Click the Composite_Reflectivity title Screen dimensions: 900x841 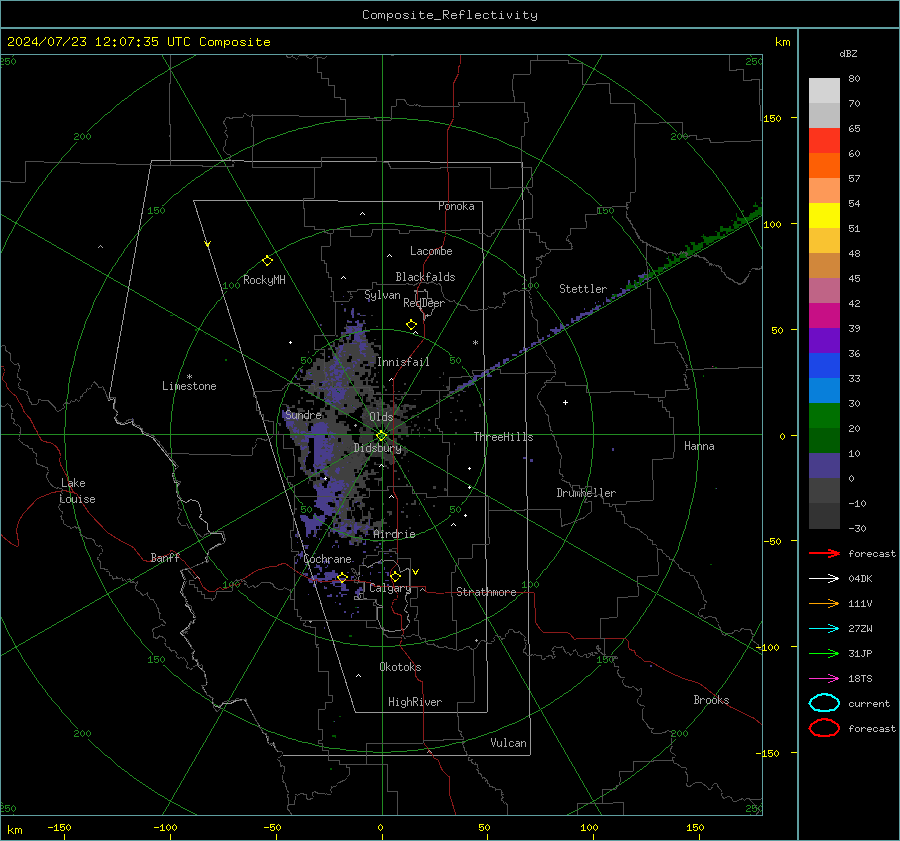(x=450, y=15)
